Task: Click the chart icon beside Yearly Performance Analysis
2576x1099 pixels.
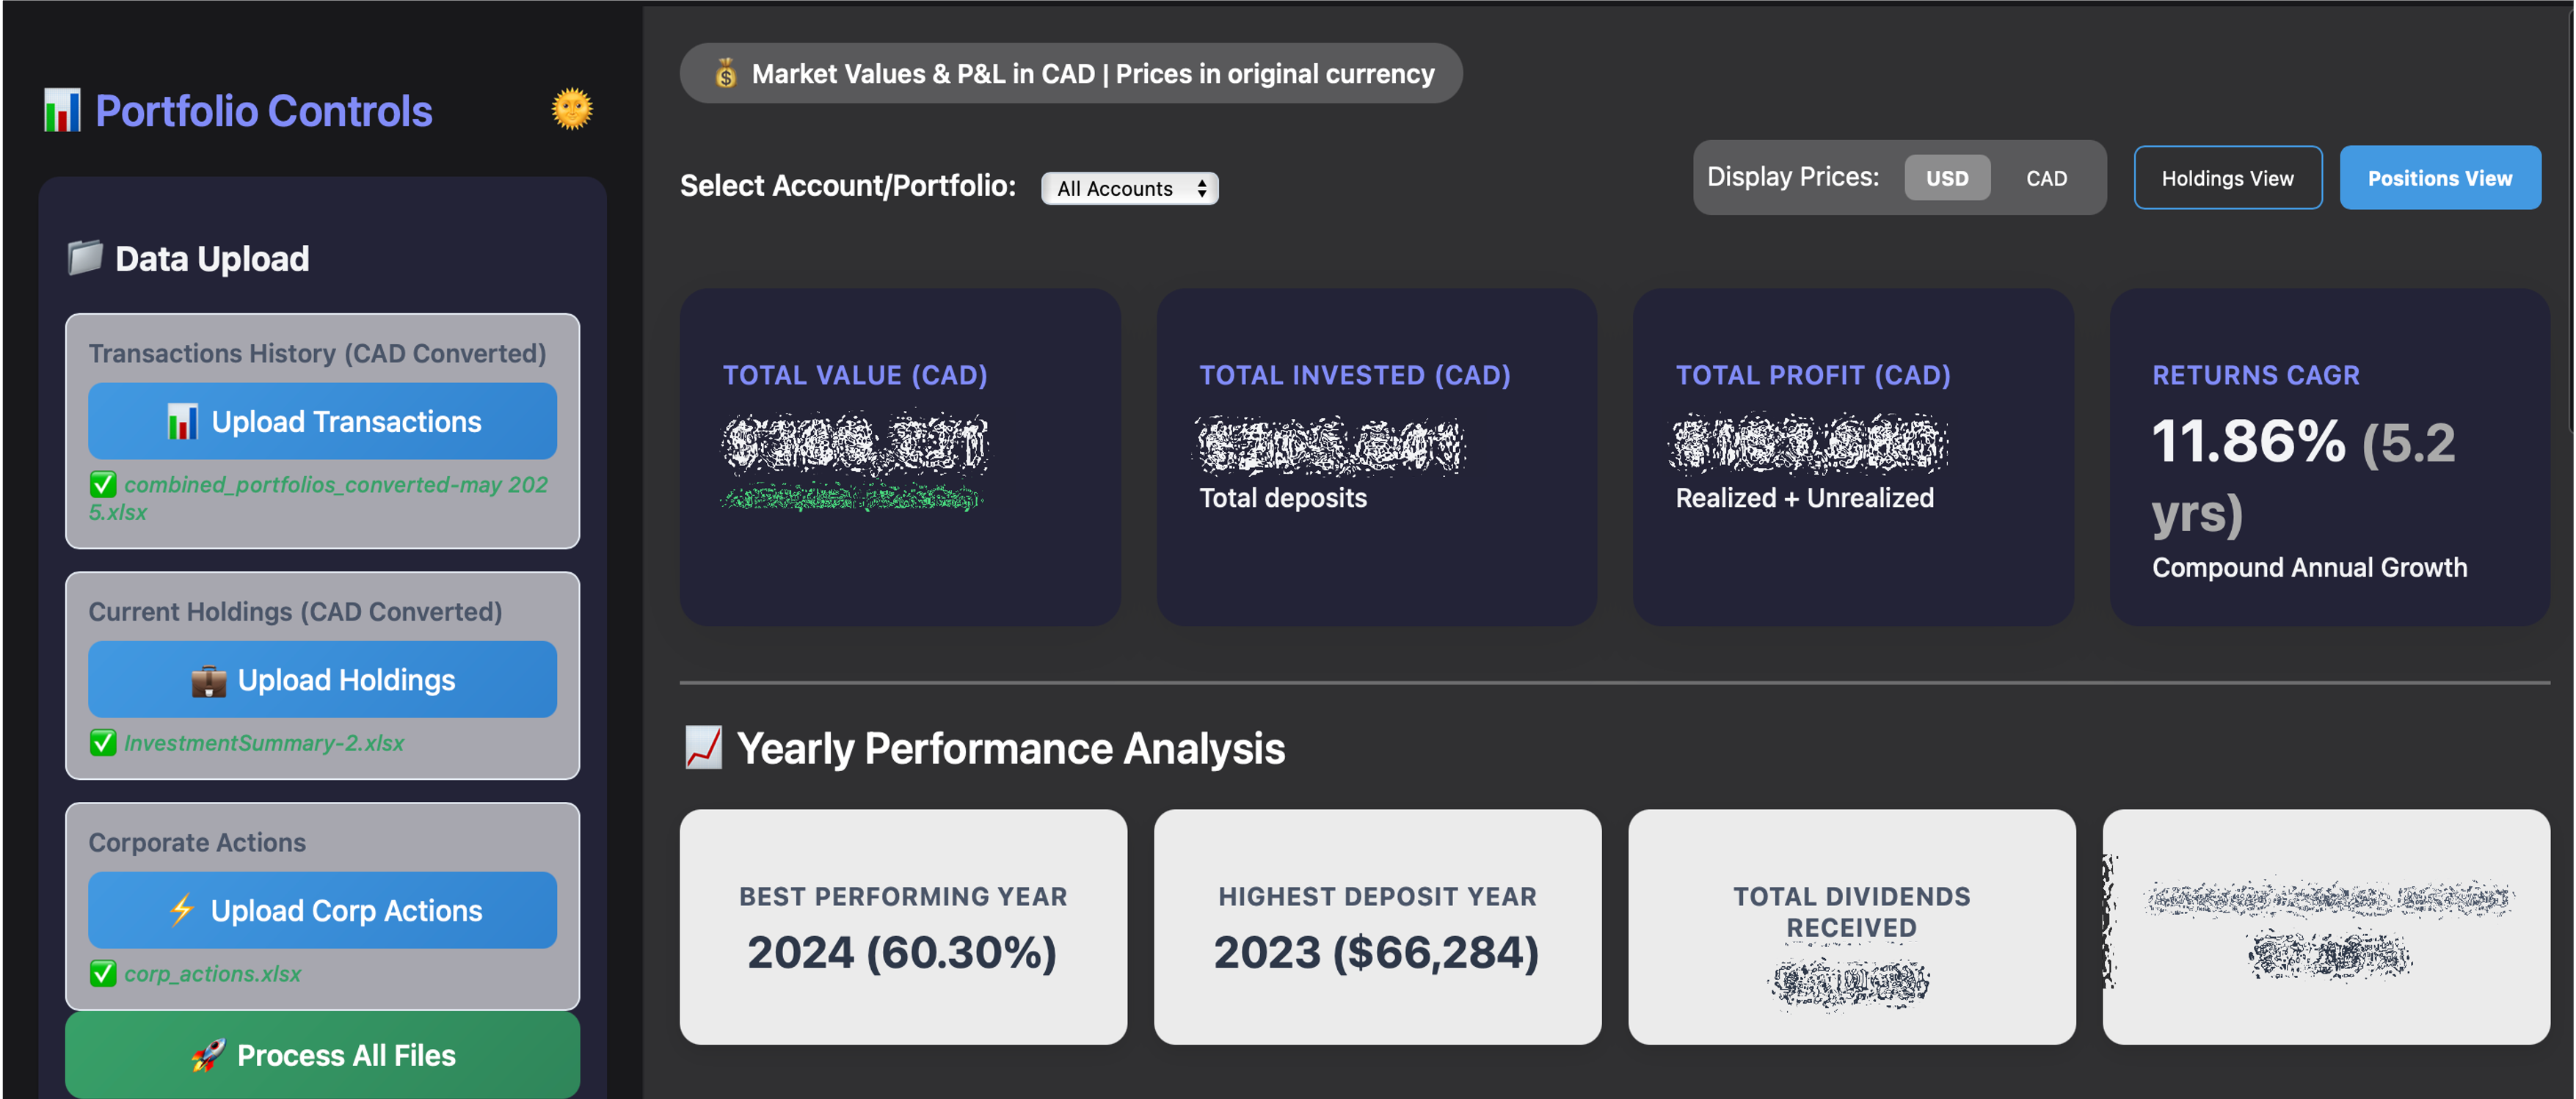Action: click(x=704, y=748)
